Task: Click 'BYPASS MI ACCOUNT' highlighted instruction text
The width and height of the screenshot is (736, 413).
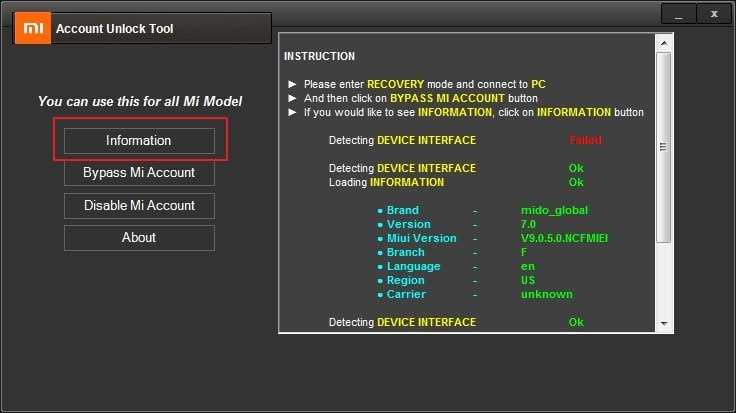Action: click(x=447, y=98)
